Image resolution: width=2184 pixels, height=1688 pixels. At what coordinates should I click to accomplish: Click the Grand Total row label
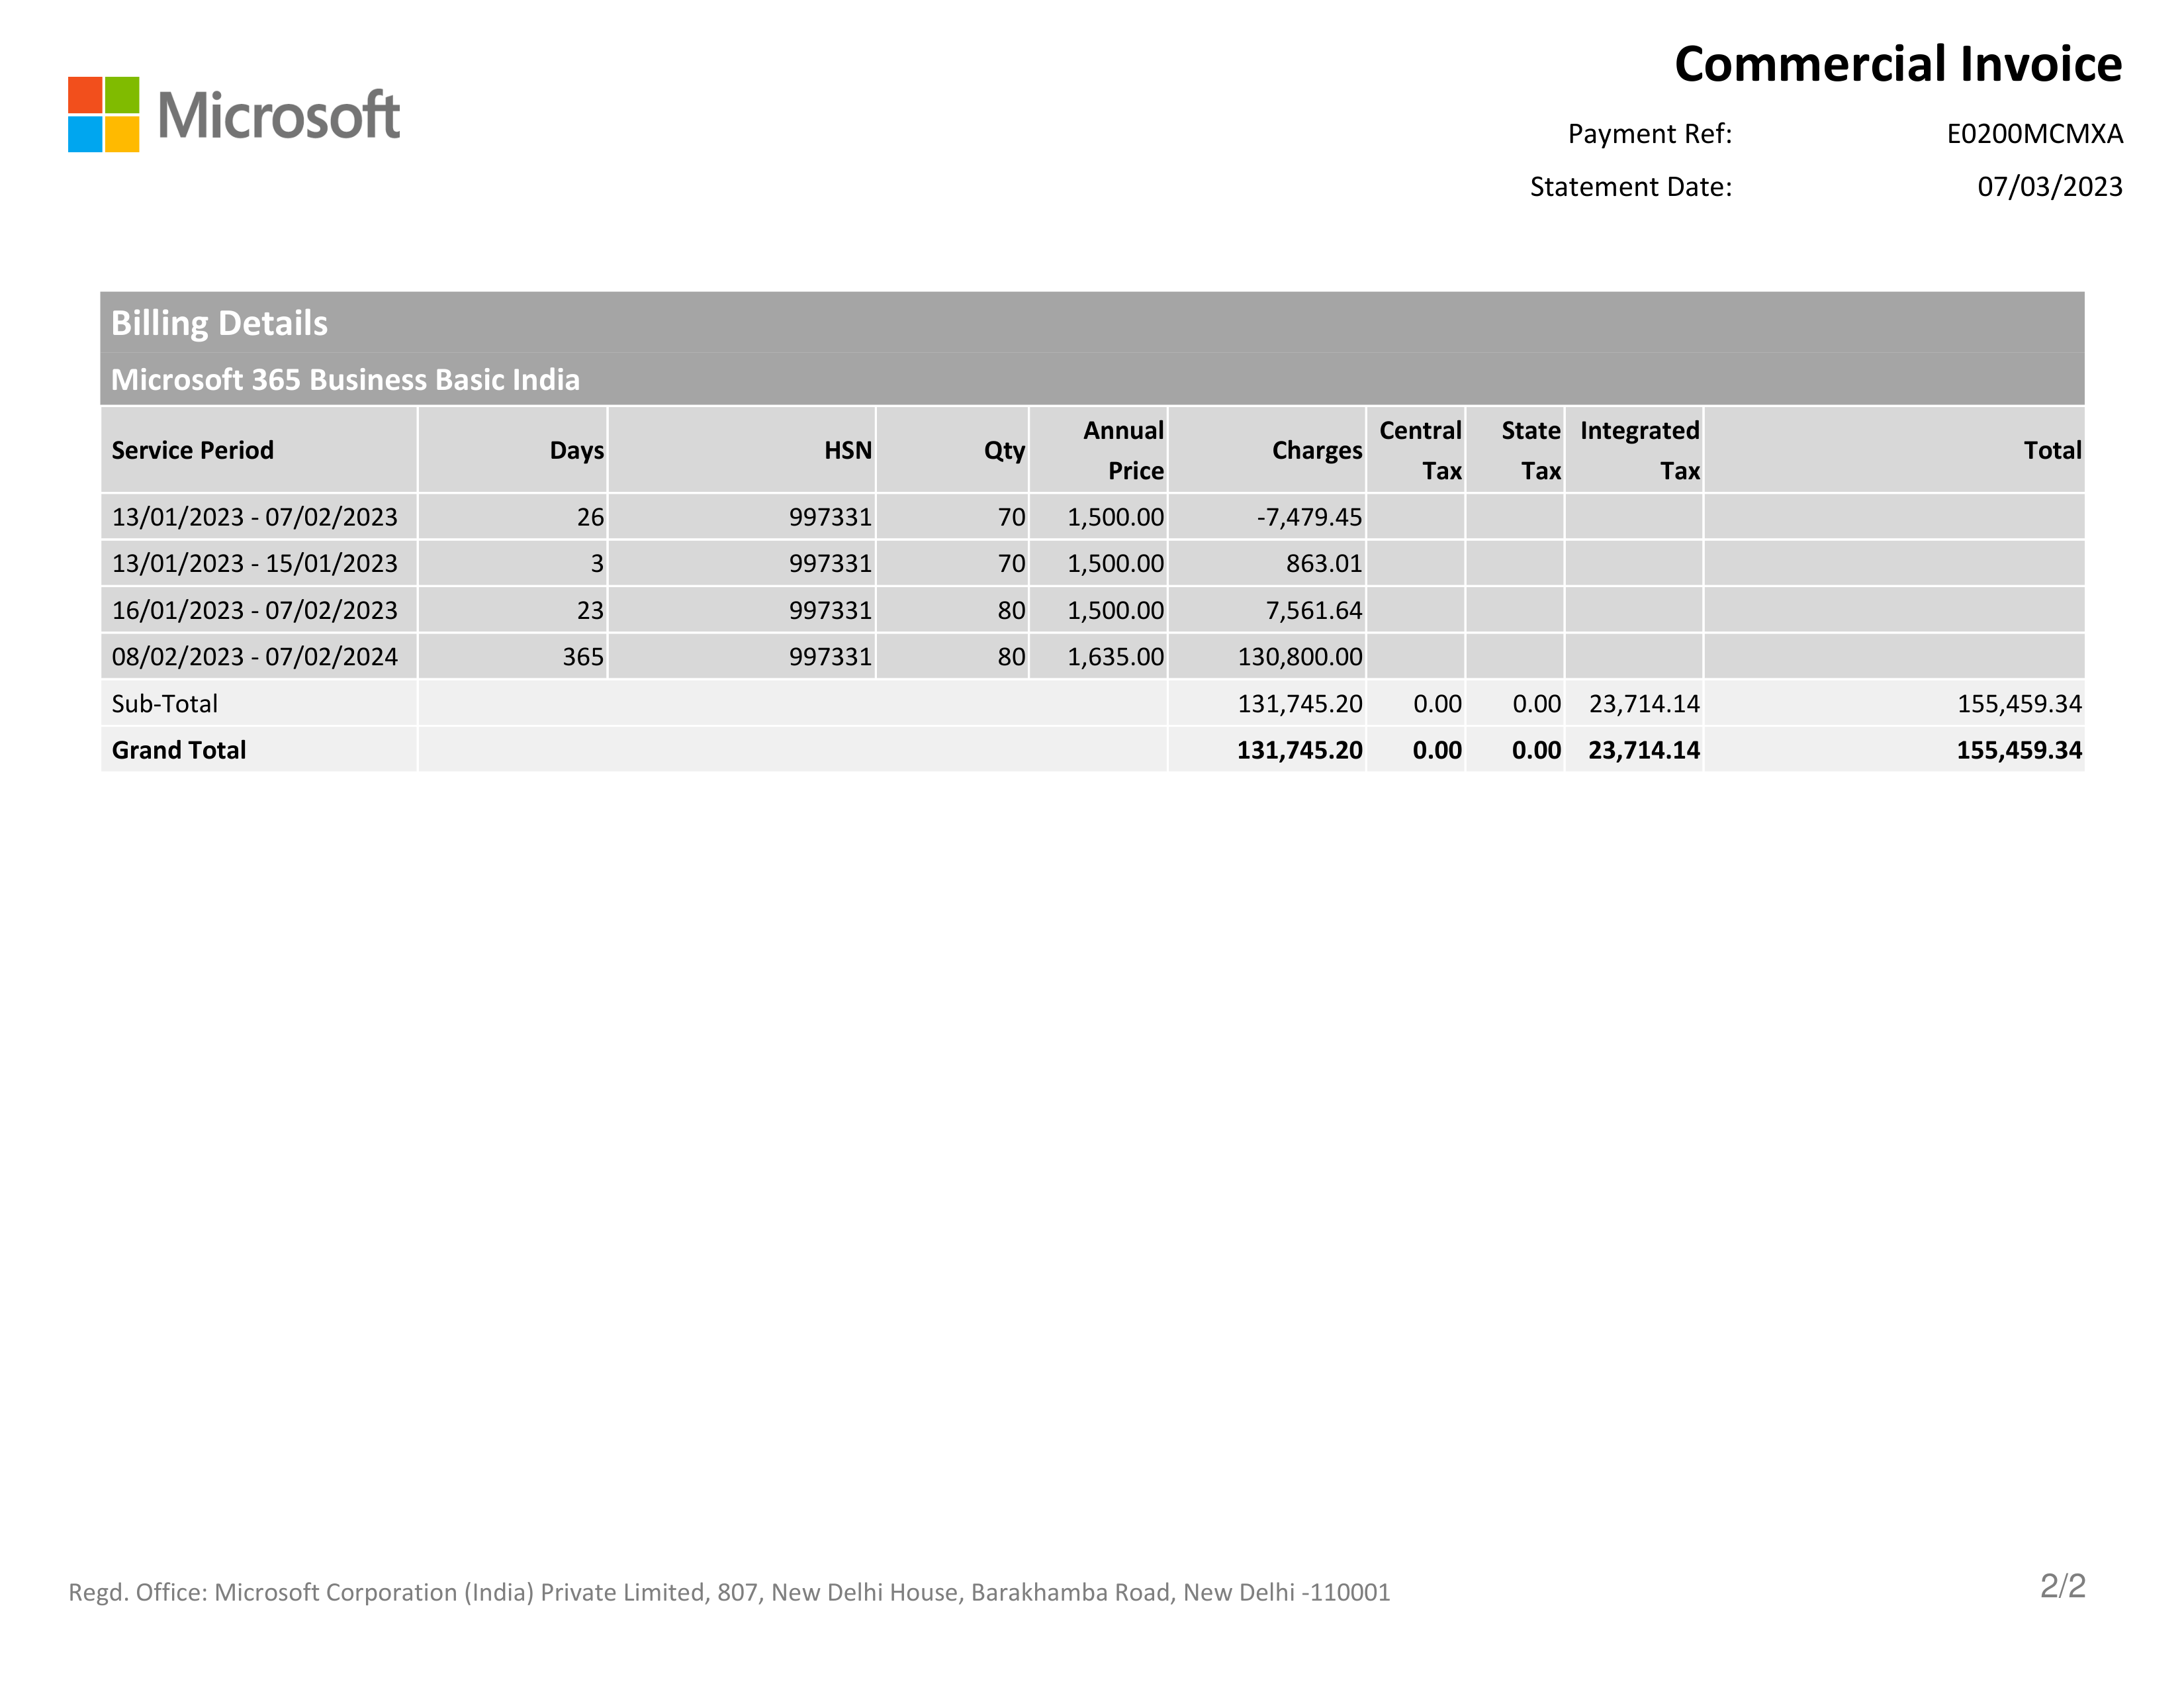click(x=178, y=750)
